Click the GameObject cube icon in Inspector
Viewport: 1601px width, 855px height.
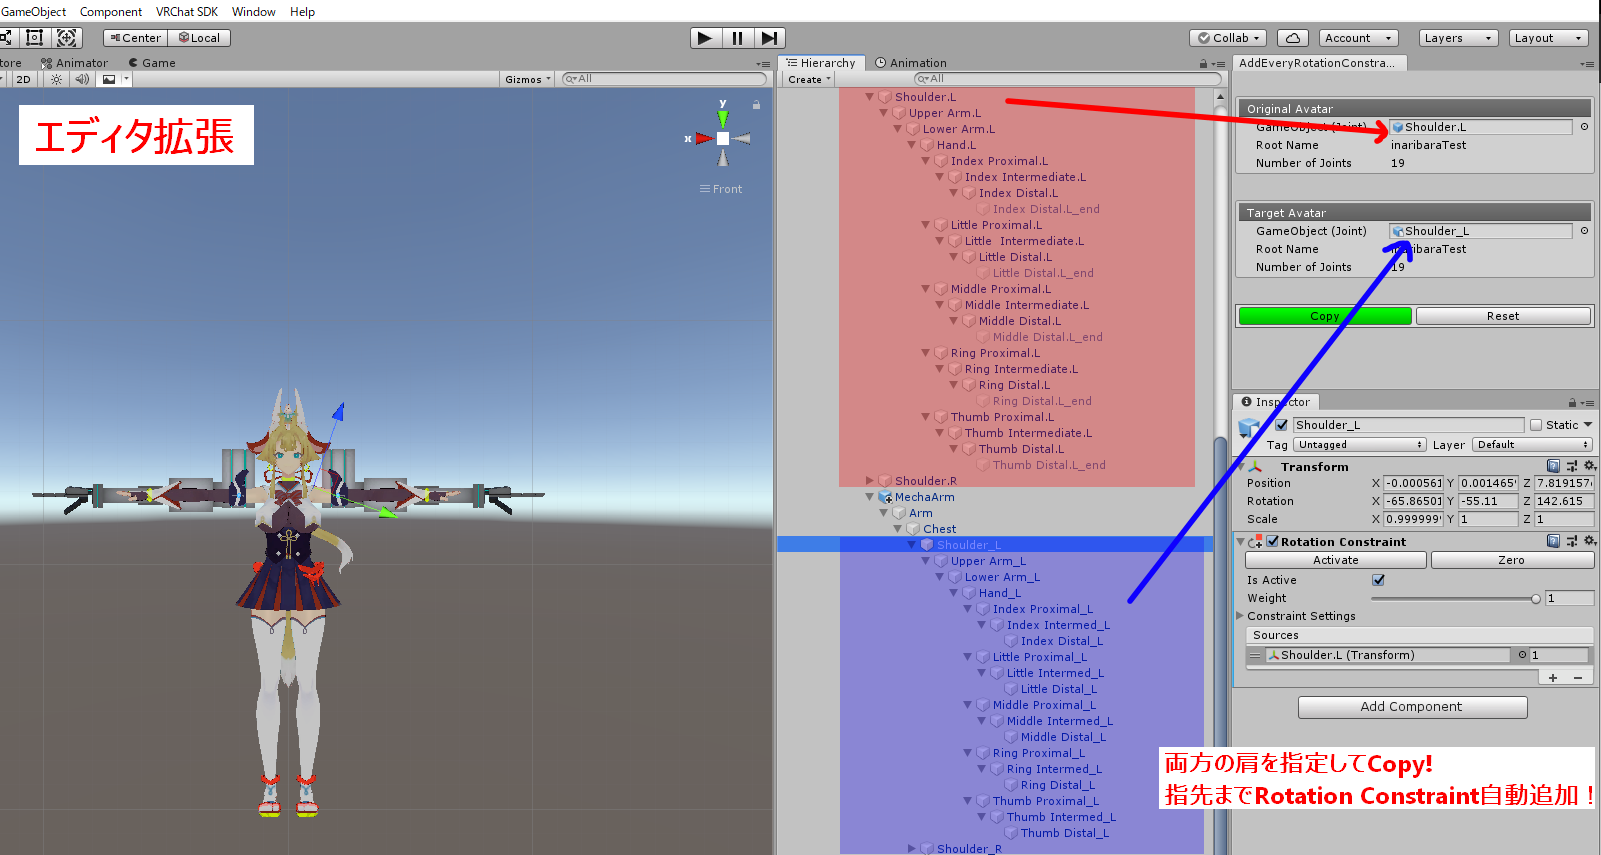coord(1249,428)
